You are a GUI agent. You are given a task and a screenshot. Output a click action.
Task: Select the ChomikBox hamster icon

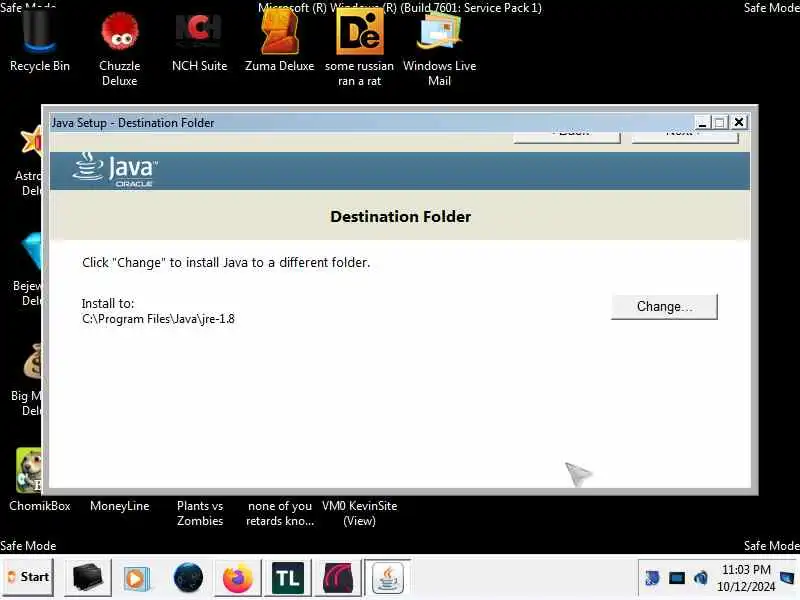coord(29,470)
